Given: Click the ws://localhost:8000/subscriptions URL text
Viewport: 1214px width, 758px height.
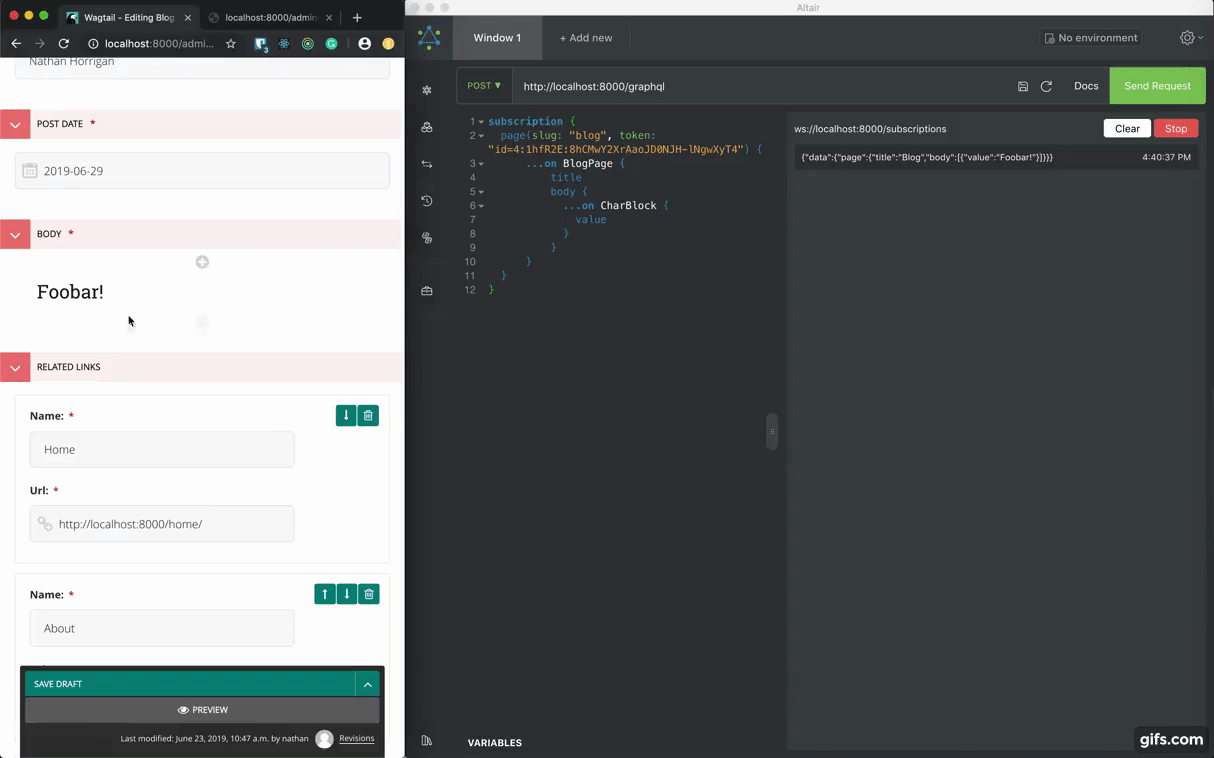Looking at the screenshot, I should point(870,129).
